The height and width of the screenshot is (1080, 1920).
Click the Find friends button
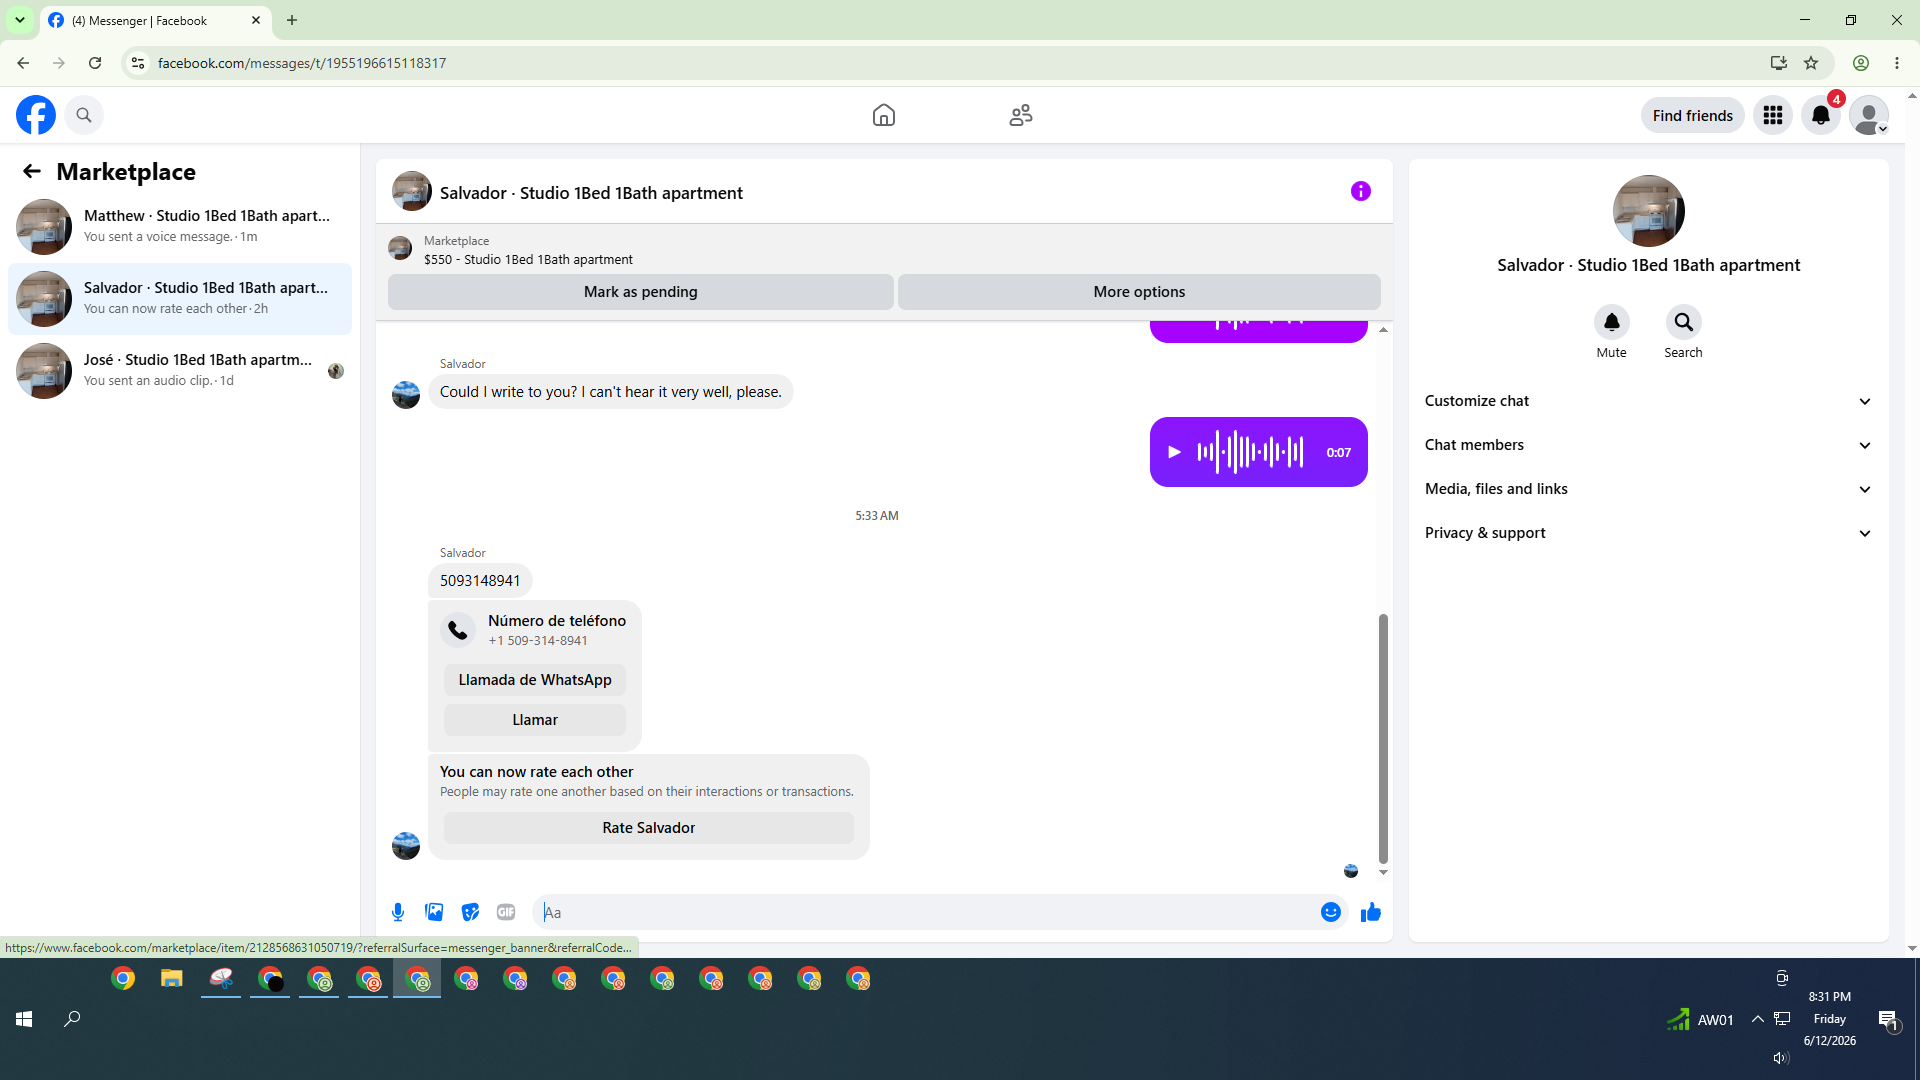click(1693, 115)
